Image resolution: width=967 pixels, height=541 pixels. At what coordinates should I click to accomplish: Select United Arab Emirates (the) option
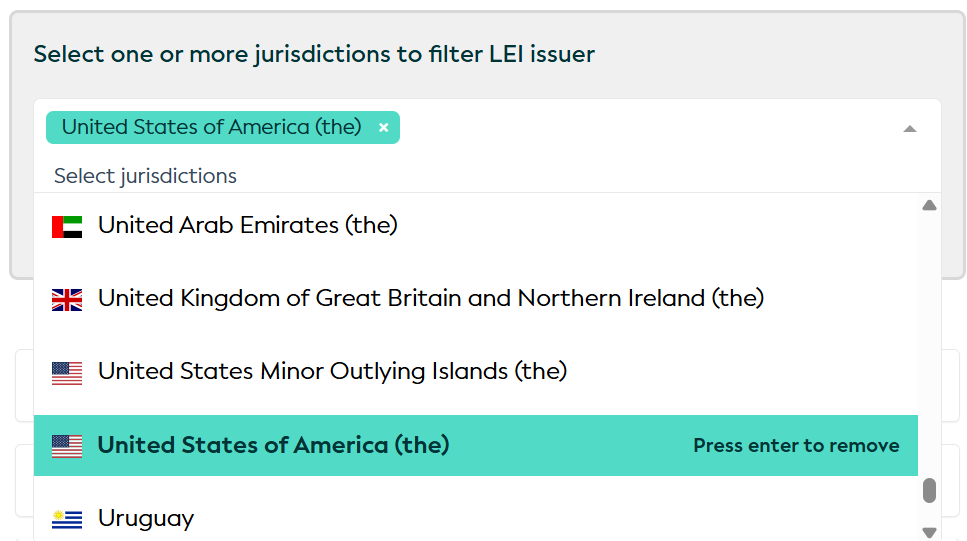pyautogui.click(x=248, y=226)
